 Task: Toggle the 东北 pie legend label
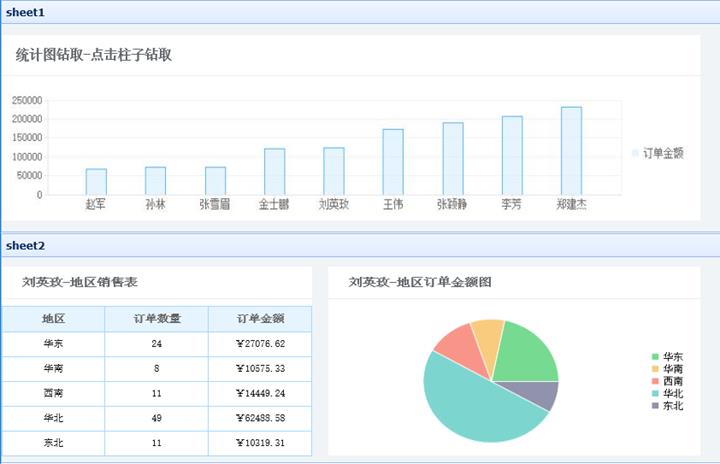click(x=673, y=406)
